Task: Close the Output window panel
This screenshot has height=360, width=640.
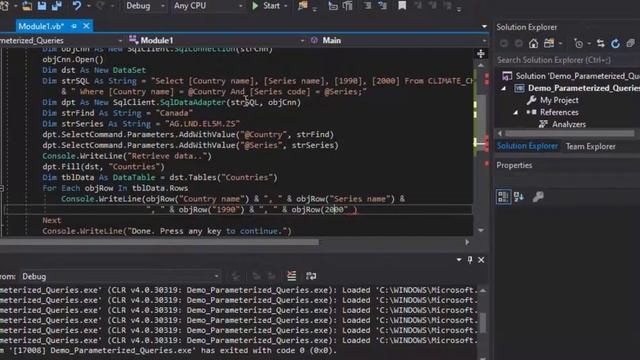Action: click(481, 260)
